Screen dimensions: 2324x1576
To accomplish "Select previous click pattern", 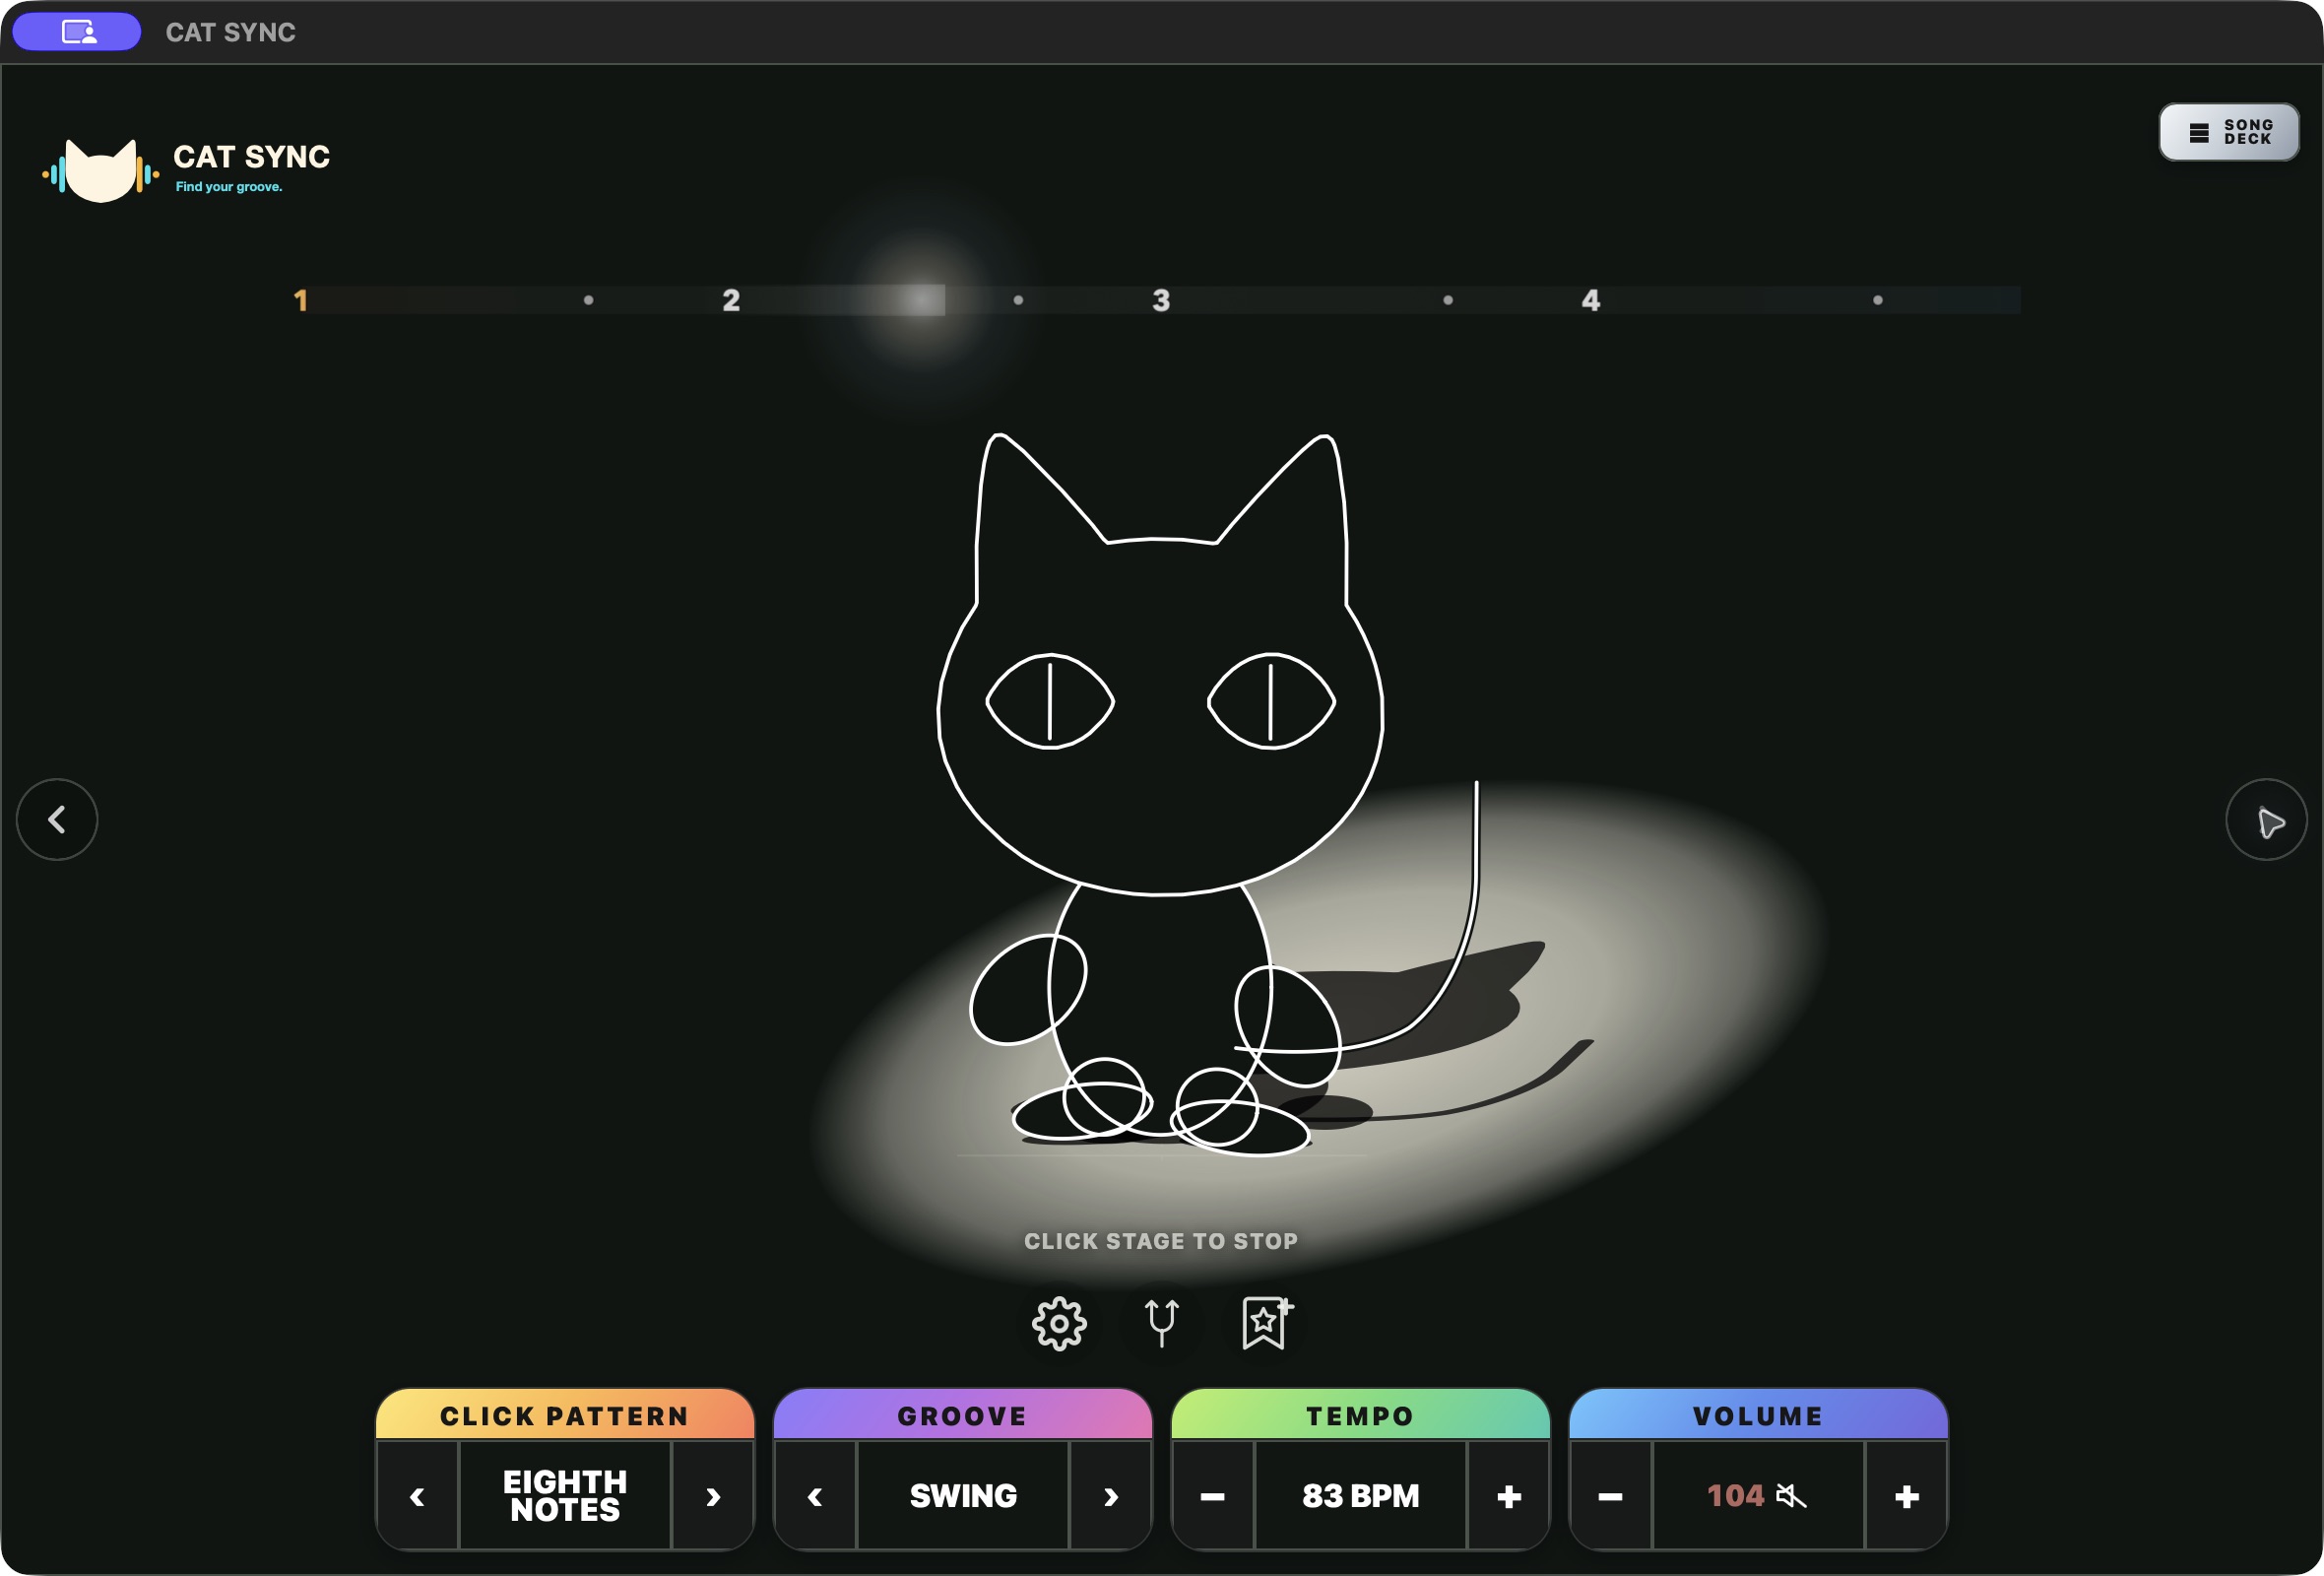I will pos(417,1496).
